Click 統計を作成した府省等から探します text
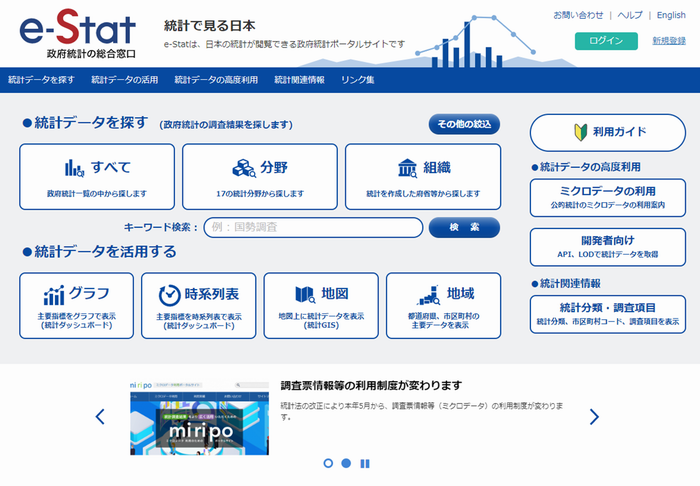 pos(423,194)
